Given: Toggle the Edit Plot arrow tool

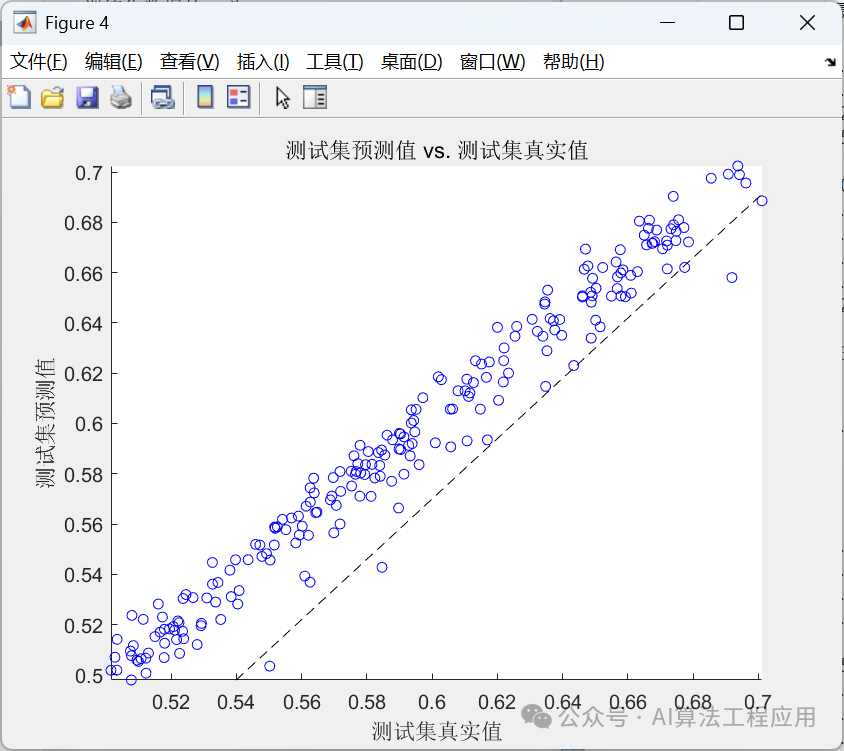Looking at the screenshot, I should [x=283, y=98].
